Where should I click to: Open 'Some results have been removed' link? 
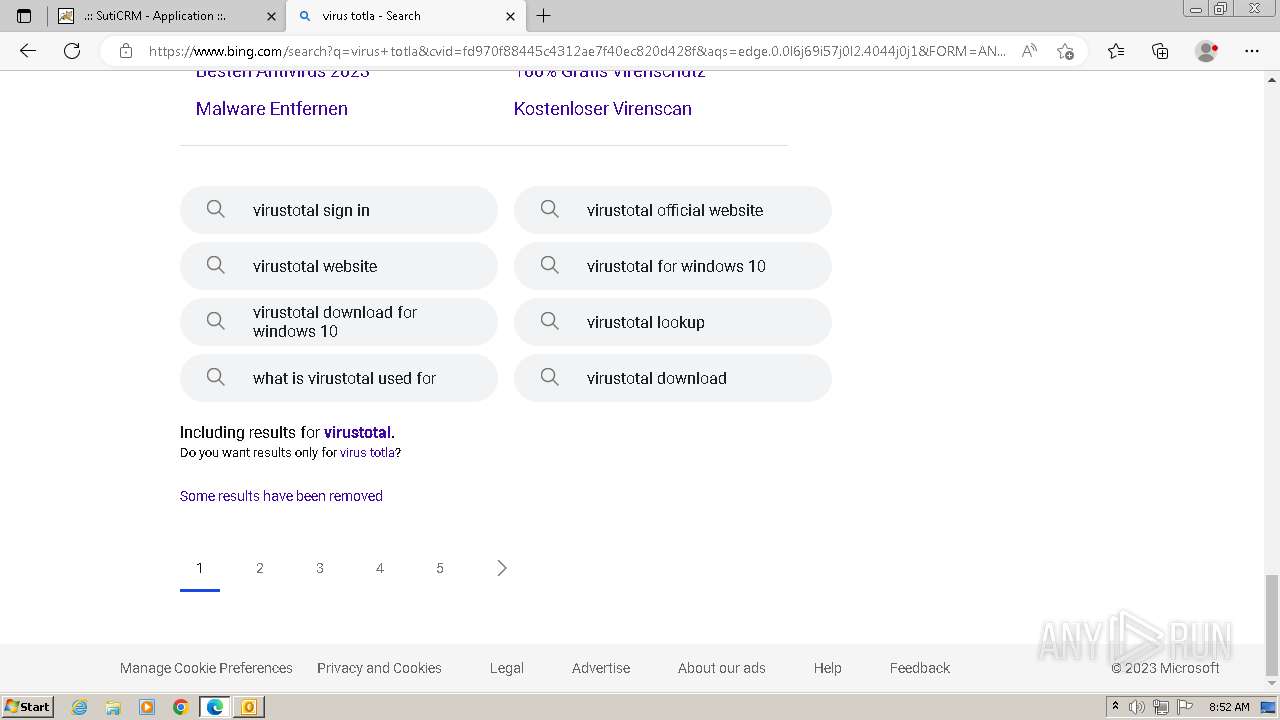(x=281, y=496)
